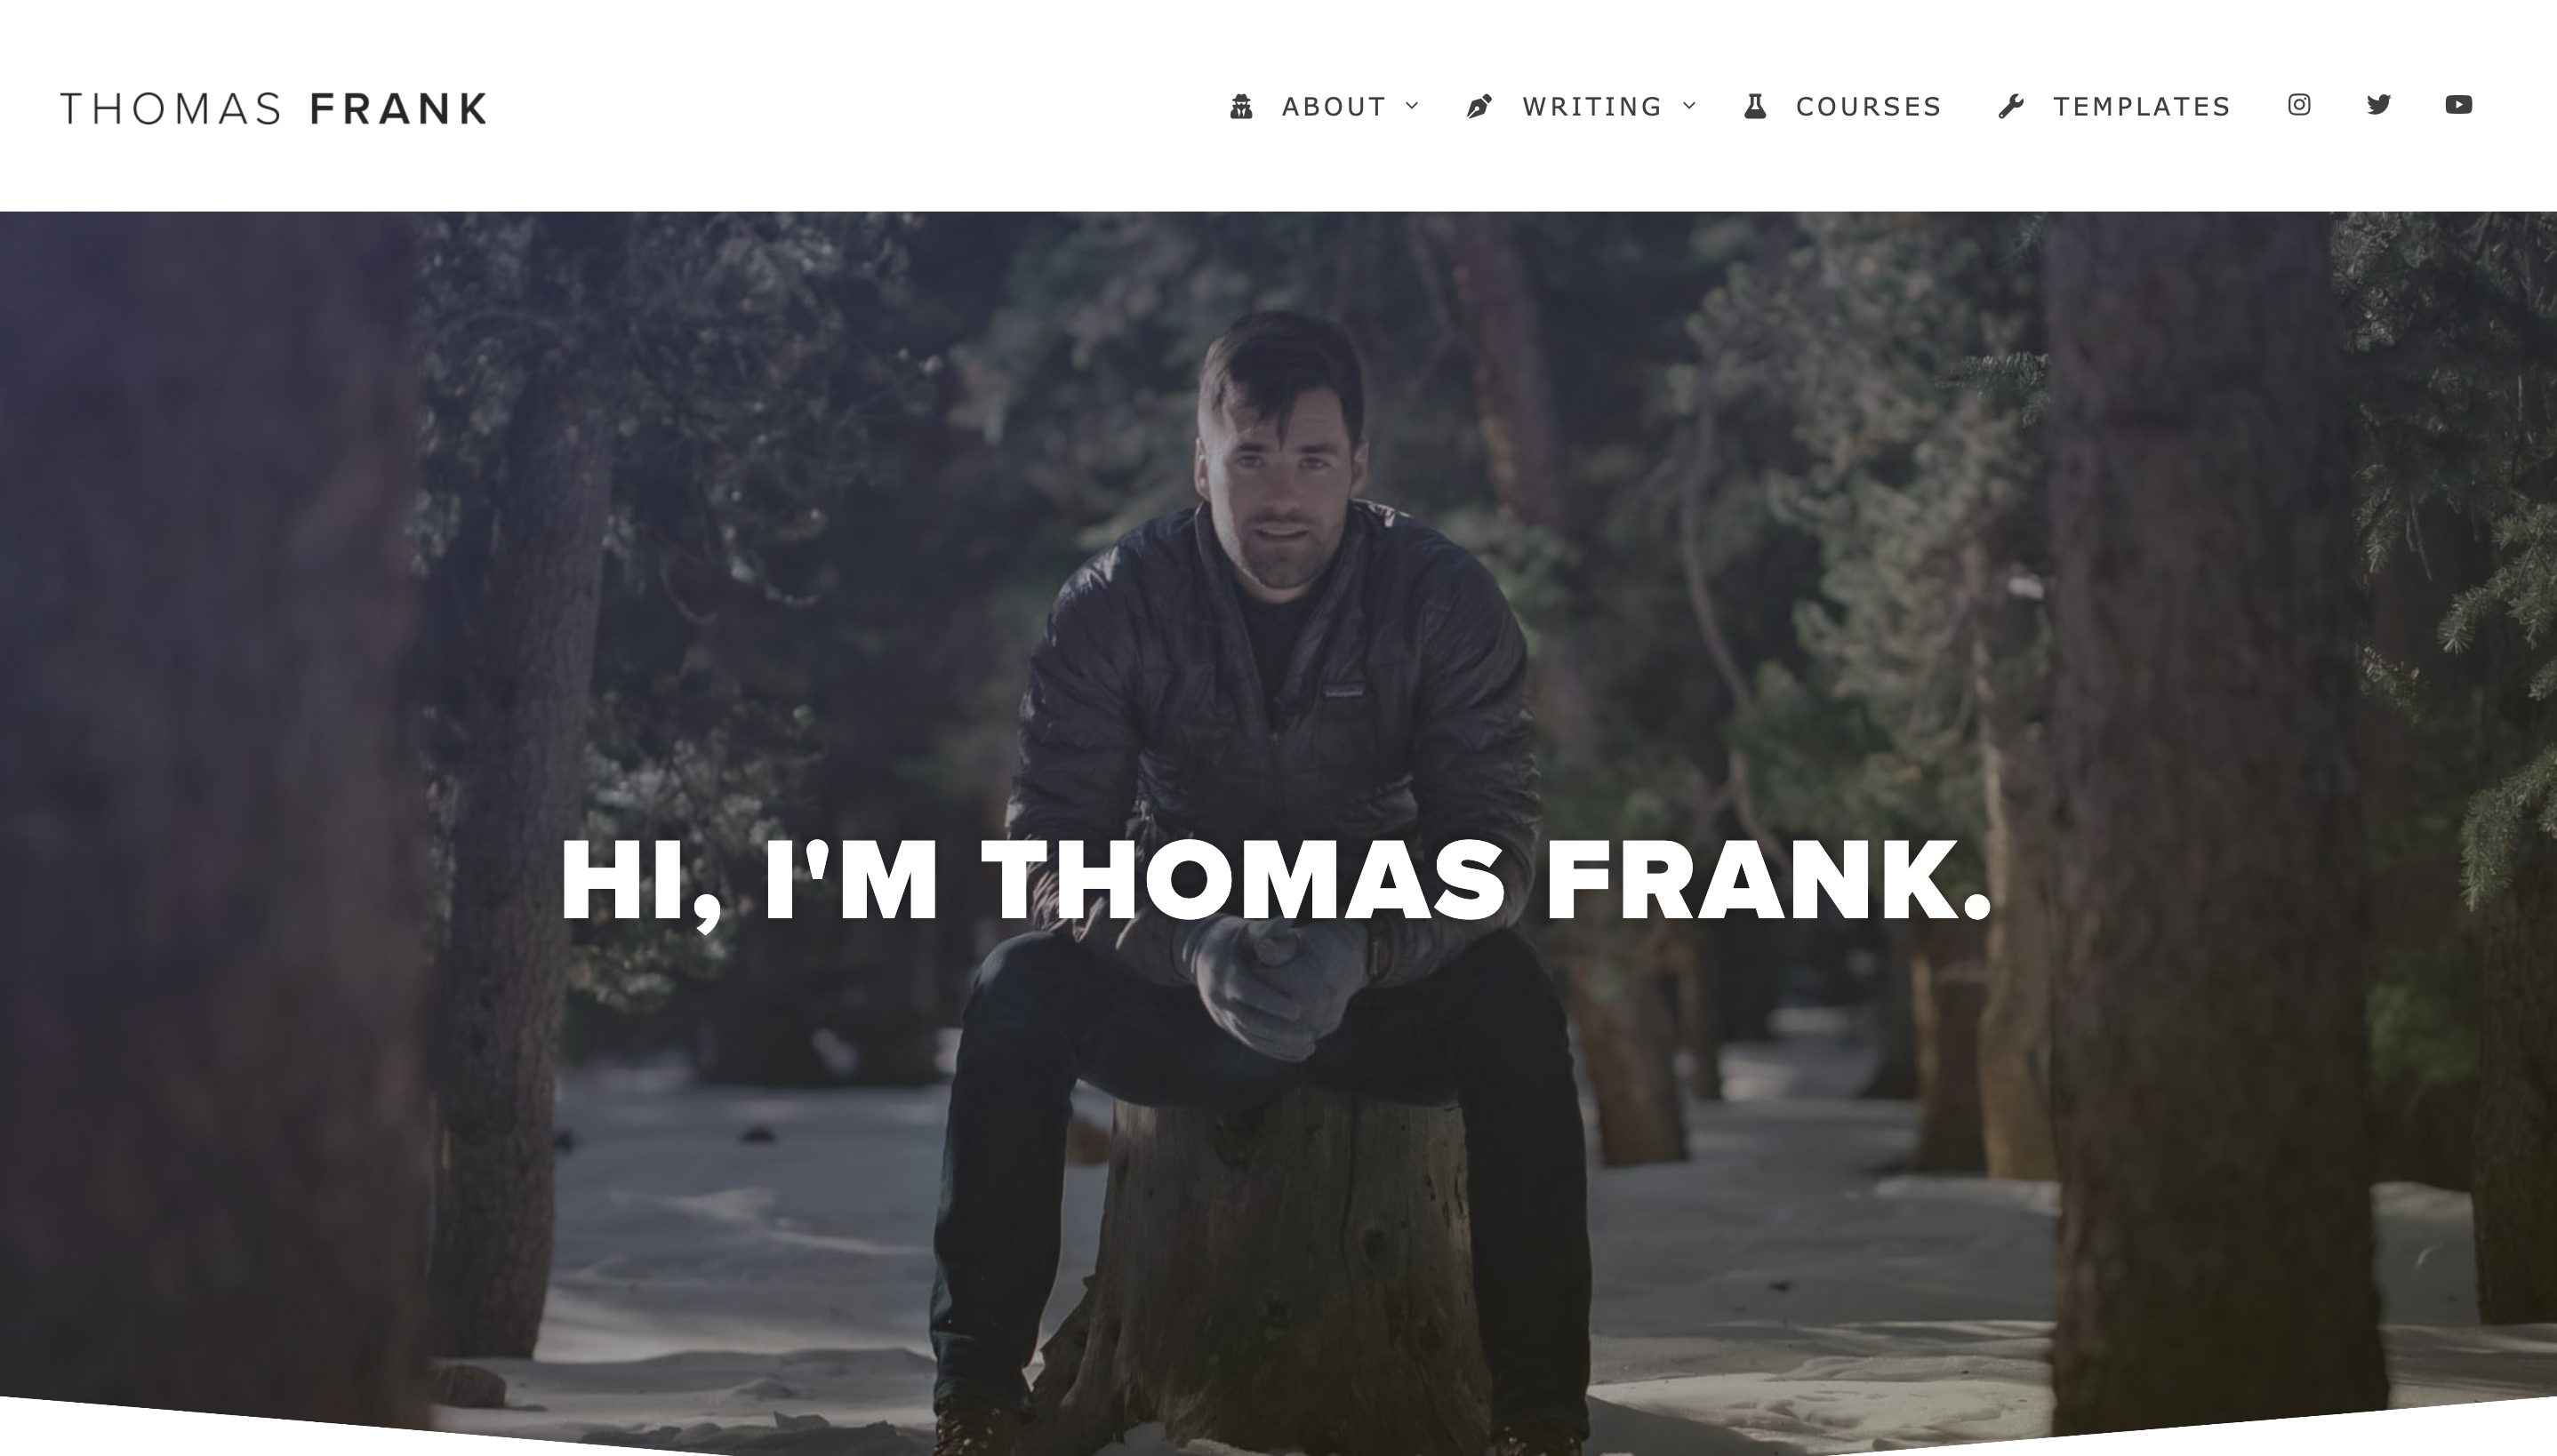Open the About menu label

tap(1334, 106)
